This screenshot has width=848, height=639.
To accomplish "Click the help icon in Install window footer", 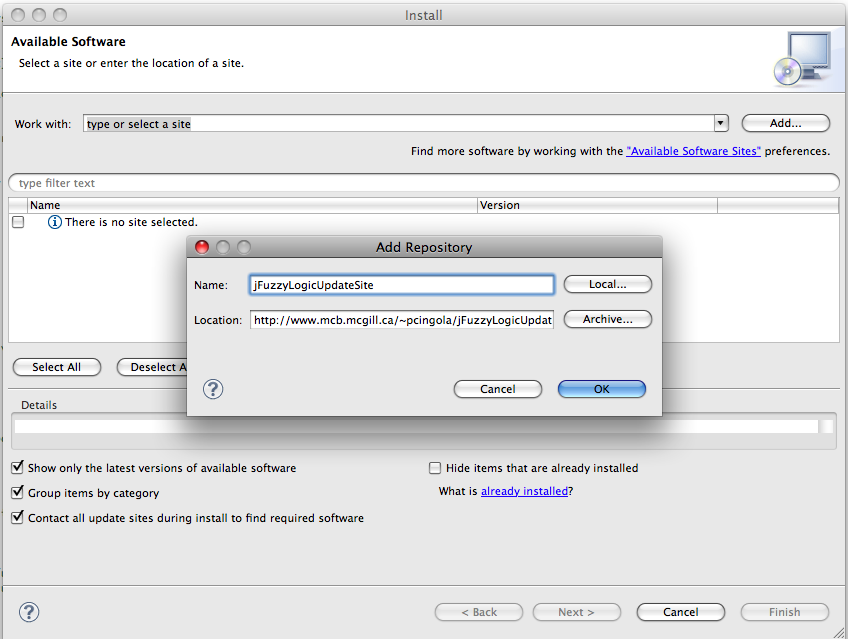I will [29, 612].
